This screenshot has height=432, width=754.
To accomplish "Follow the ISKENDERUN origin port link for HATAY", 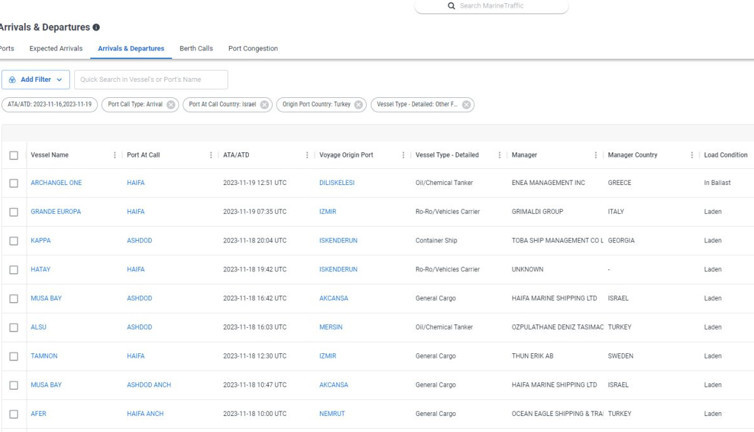I will tap(338, 269).
